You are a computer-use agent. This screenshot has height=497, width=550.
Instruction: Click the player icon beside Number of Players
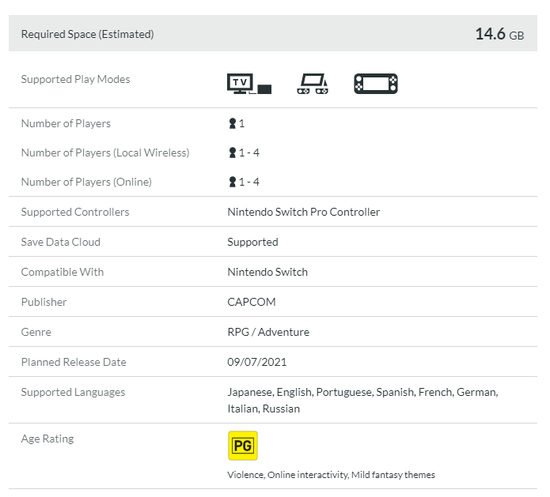pyautogui.click(x=232, y=123)
